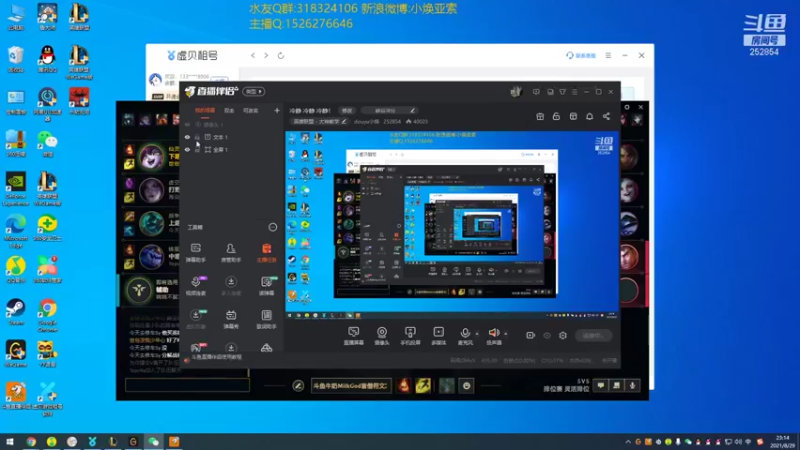Add a new scene with plus icon

point(277,110)
